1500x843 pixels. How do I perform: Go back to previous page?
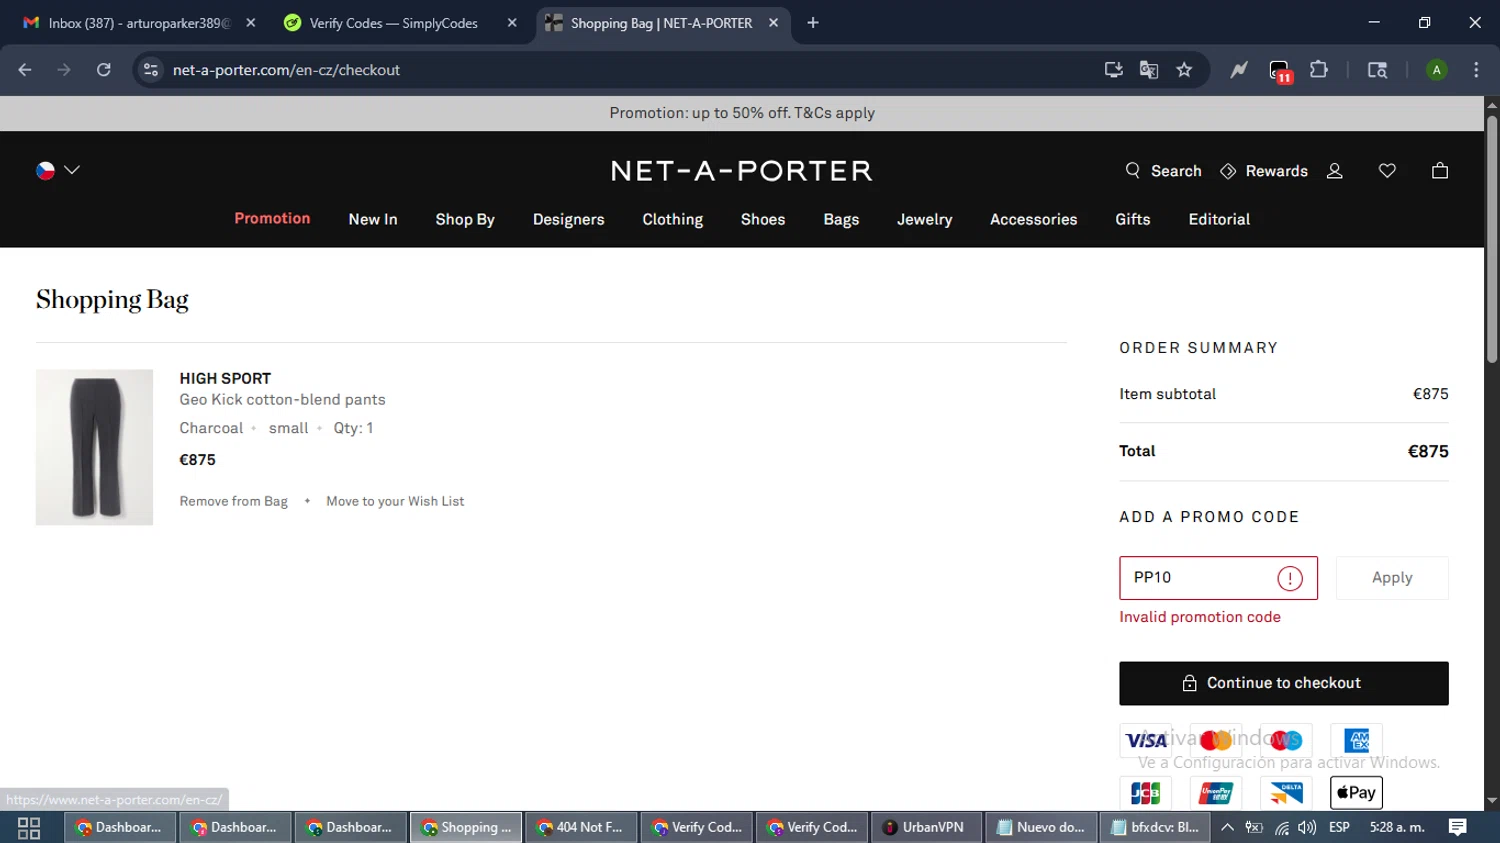point(25,70)
